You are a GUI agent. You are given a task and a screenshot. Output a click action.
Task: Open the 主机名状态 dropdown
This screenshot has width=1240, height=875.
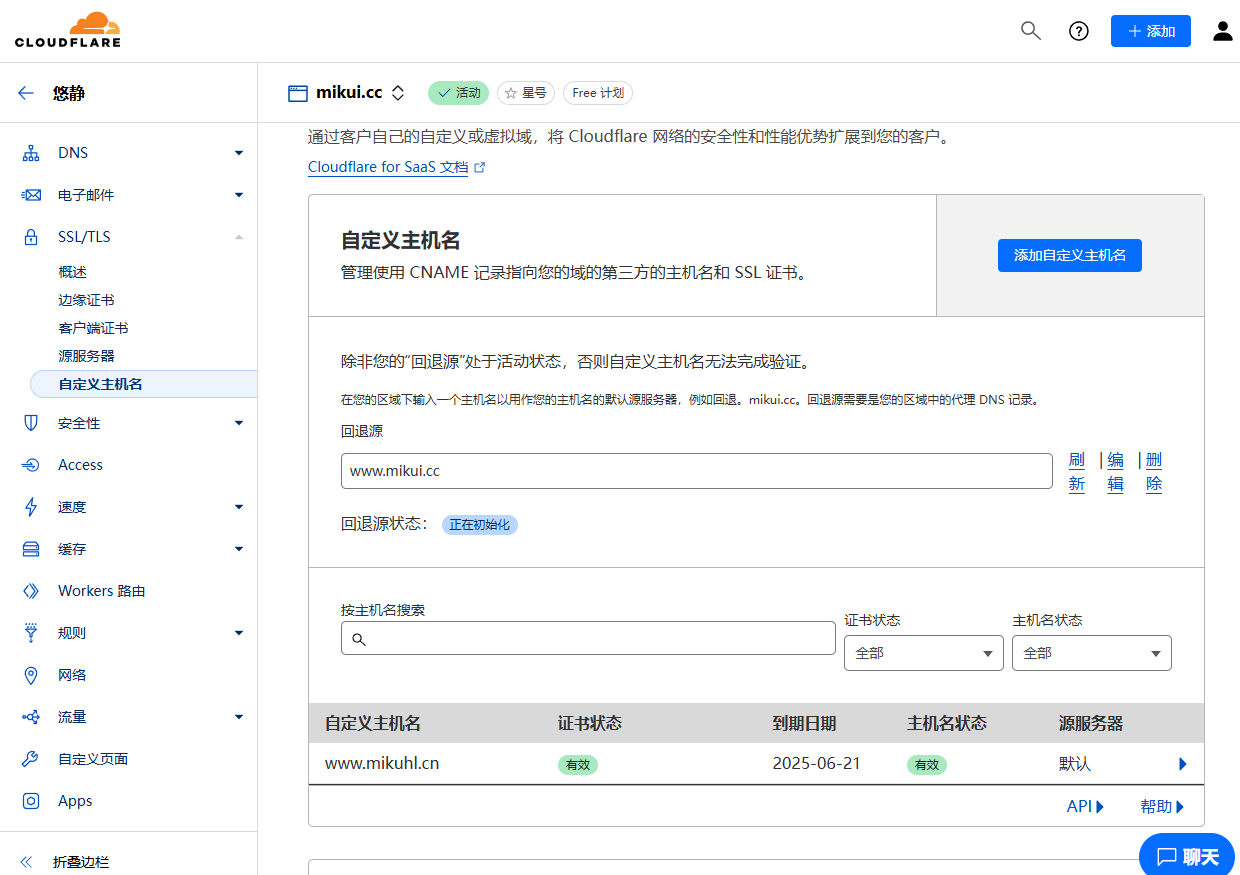pyautogui.click(x=1092, y=653)
